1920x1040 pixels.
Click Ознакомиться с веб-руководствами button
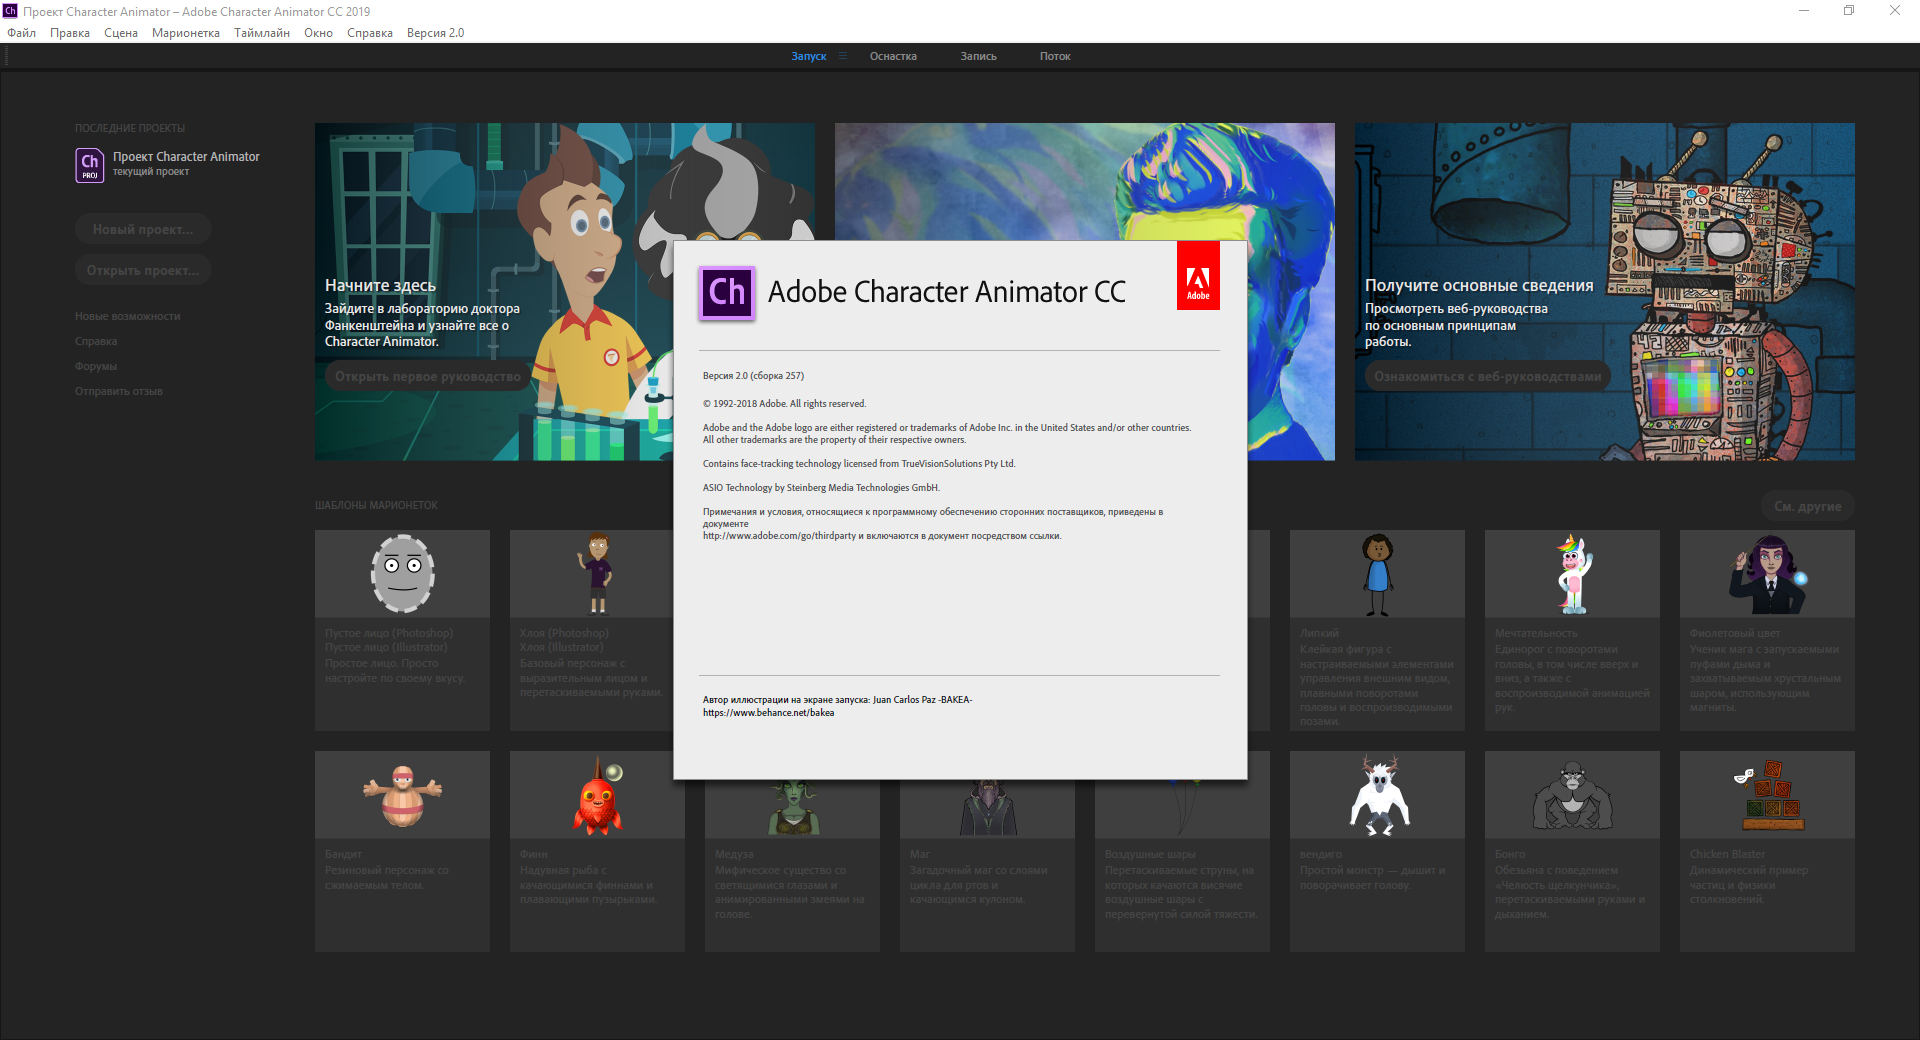tap(1487, 376)
